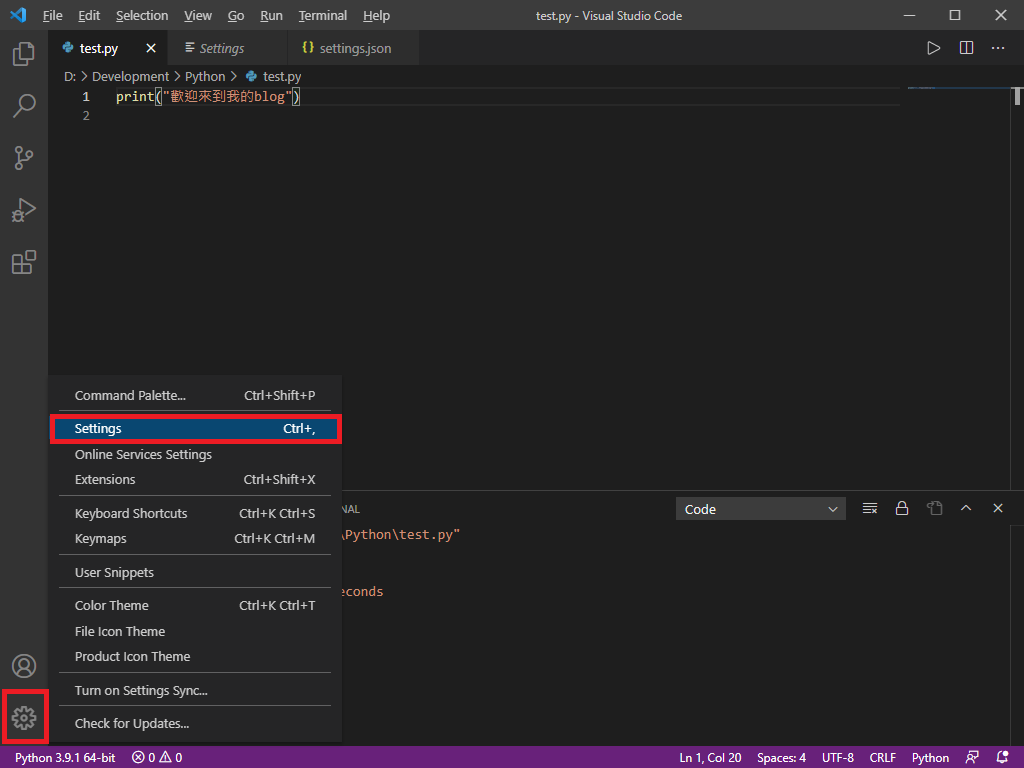Click the Python breadcrumb folder

pos(204,76)
